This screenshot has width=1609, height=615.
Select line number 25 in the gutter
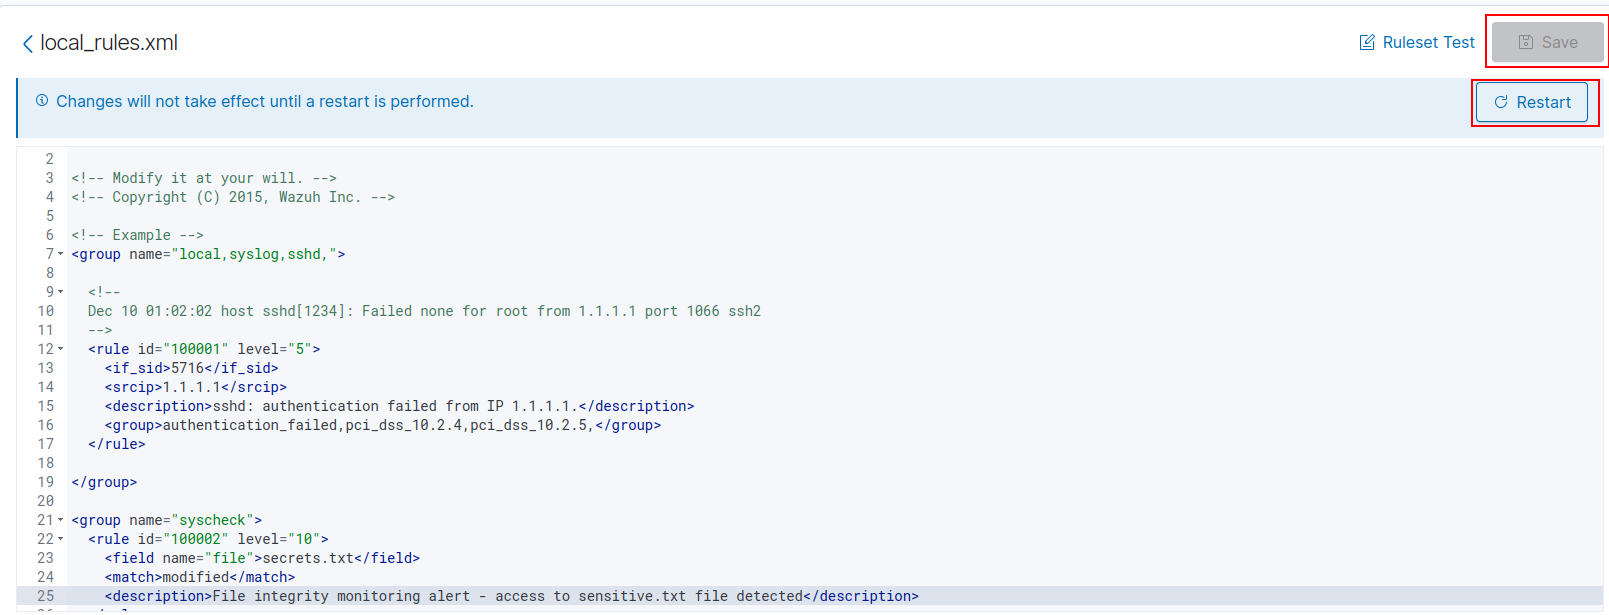click(x=46, y=596)
